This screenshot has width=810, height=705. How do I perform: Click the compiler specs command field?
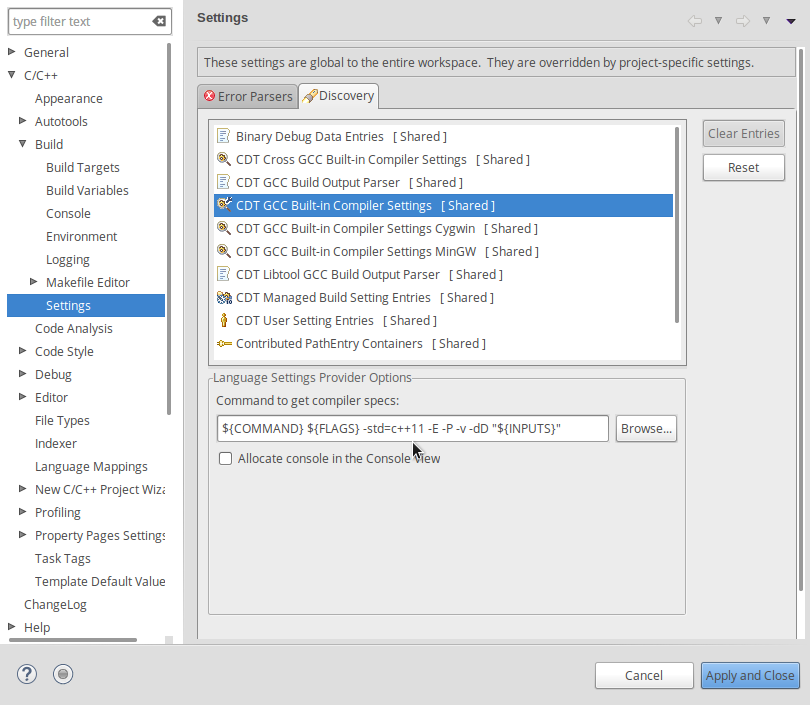coord(412,428)
